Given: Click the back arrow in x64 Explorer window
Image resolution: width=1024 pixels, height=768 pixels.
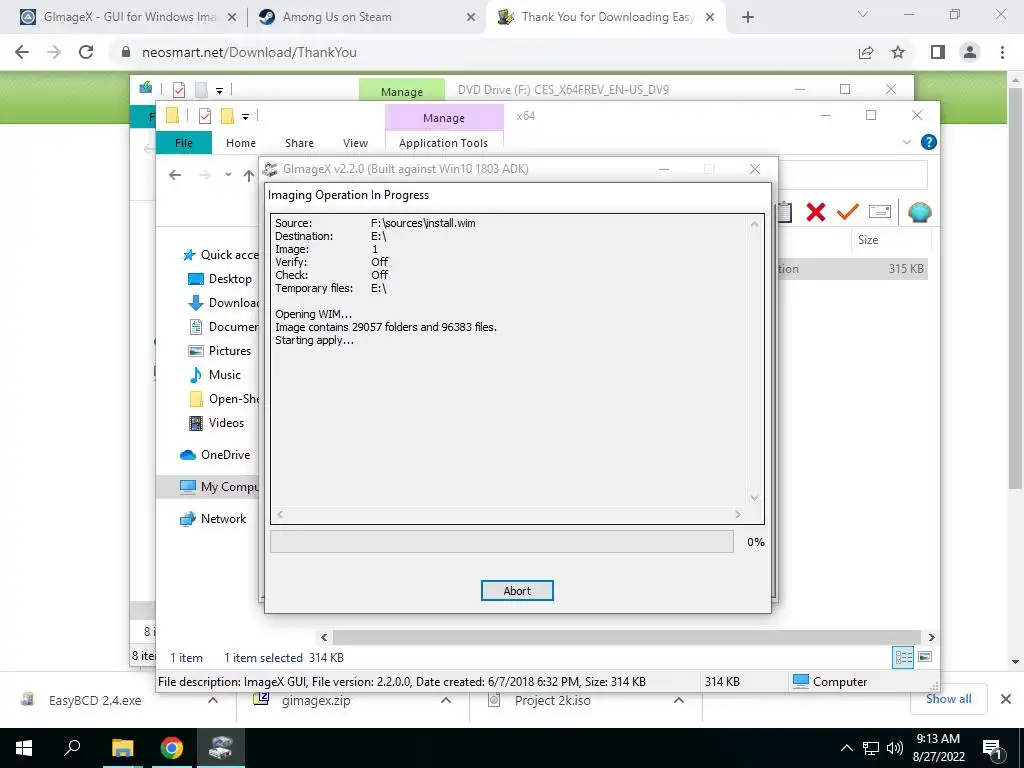Looking at the screenshot, I should pos(174,174).
